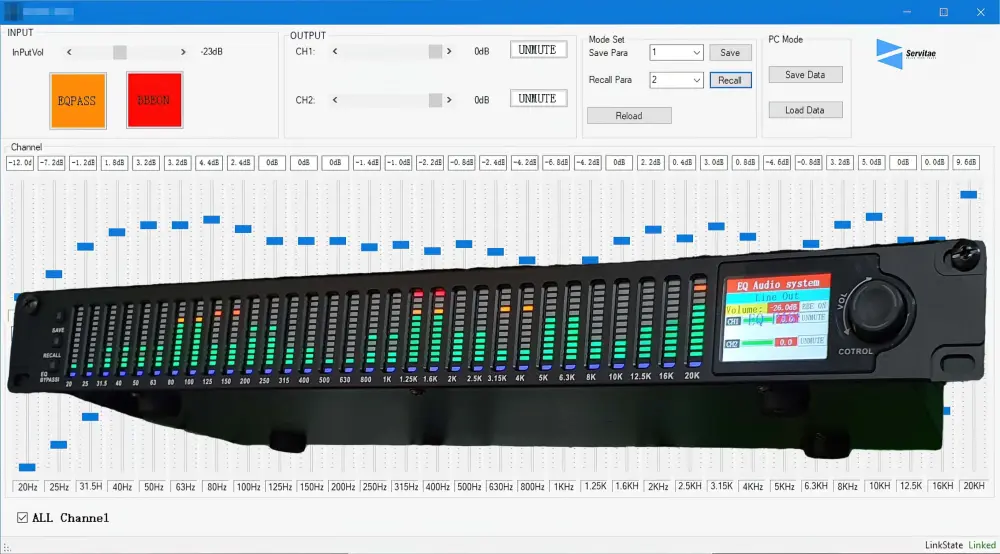Click the Servitae logo
Viewport: 1000px width, 554px height.
[906, 53]
